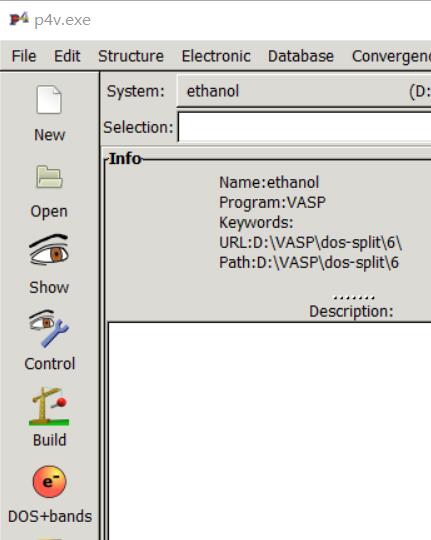Click into the Selection input field
This screenshot has width=431, height=540.
tap(305, 127)
